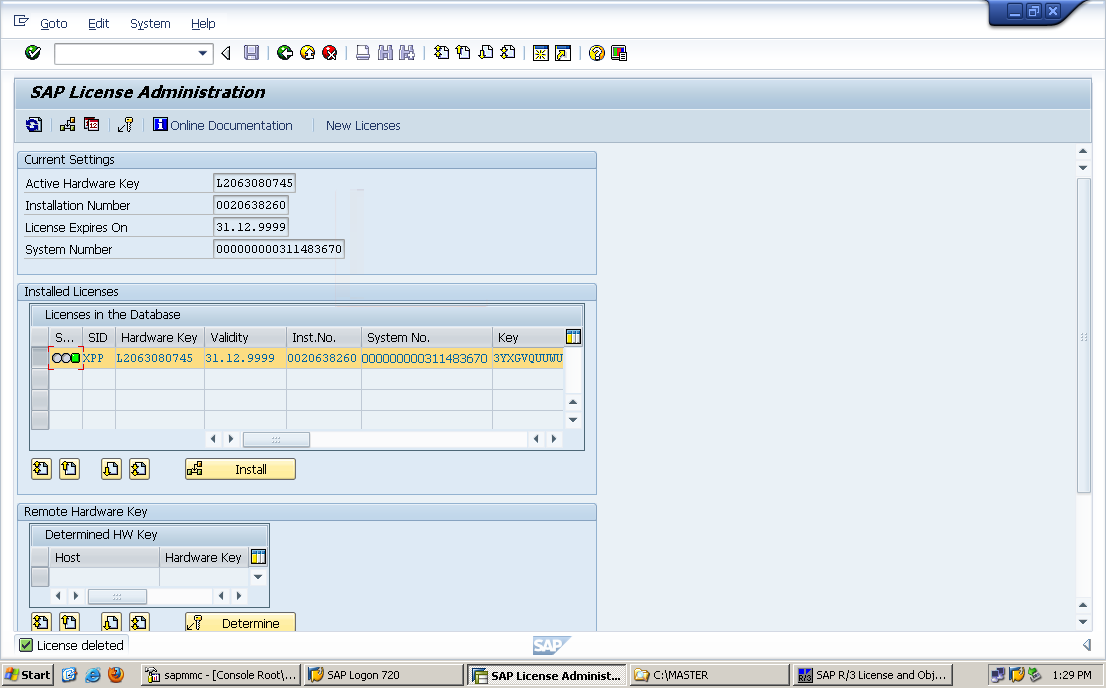Open the Help menu
The width and height of the screenshot is (1106, 688).
coord(203,23)
